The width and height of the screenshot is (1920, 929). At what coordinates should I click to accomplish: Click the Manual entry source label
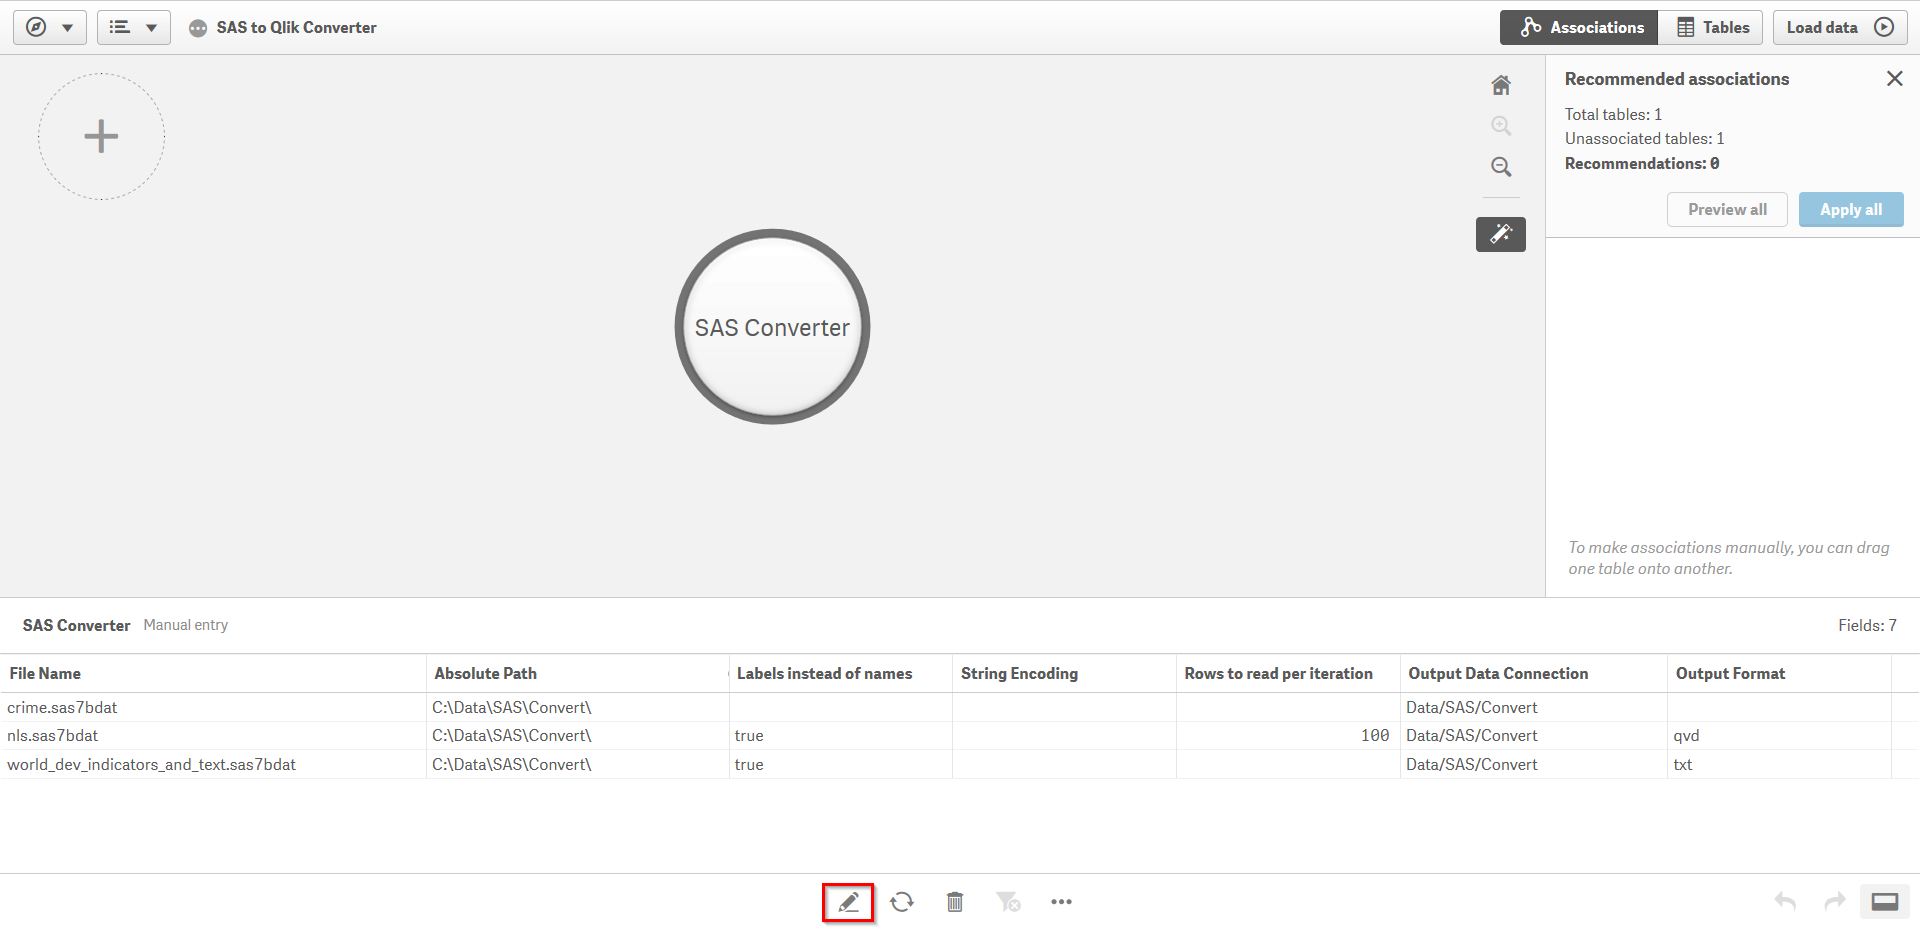(x=186, y=625)
